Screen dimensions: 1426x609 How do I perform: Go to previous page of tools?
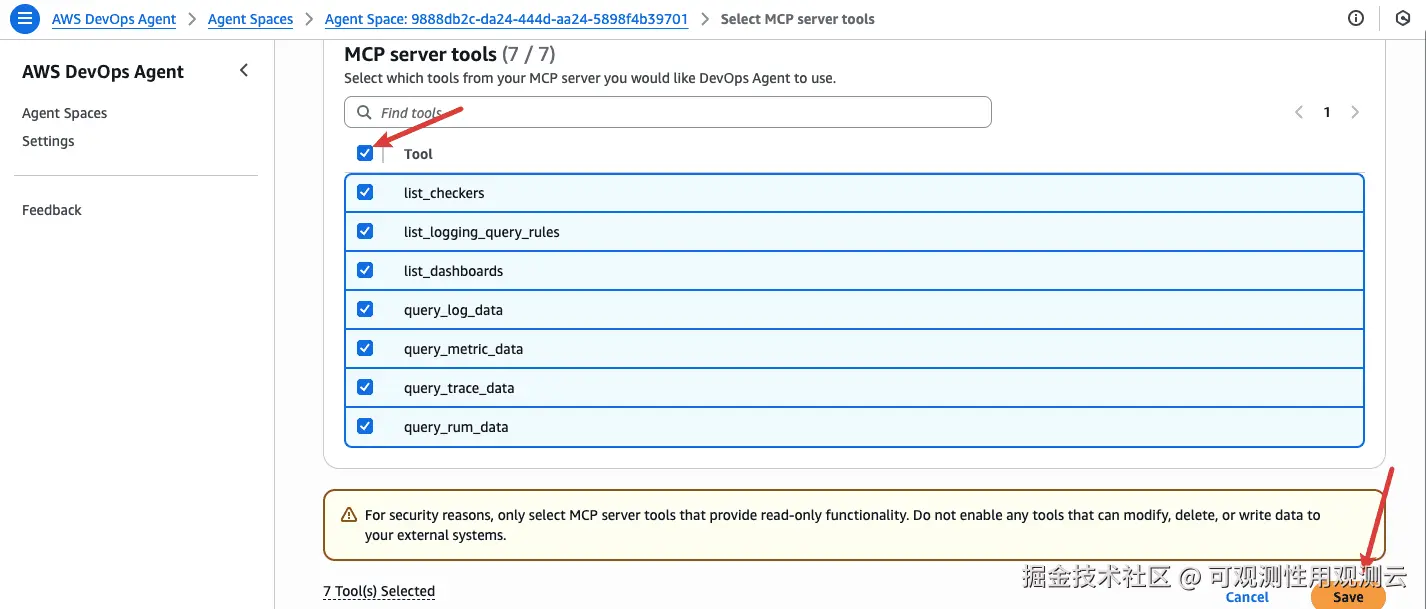coord(1299,112)
